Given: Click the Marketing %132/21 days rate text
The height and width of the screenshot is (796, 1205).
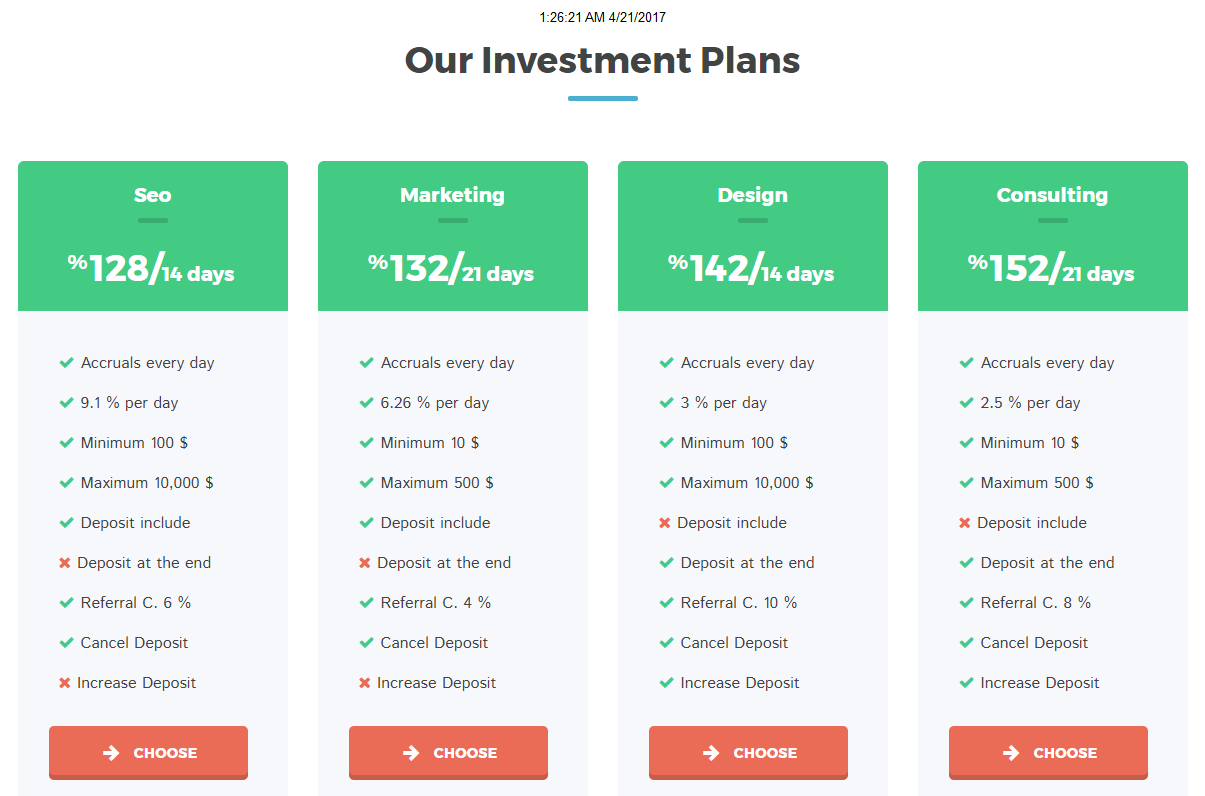Looking at the screenshot, I should click(x=452, y=269).
